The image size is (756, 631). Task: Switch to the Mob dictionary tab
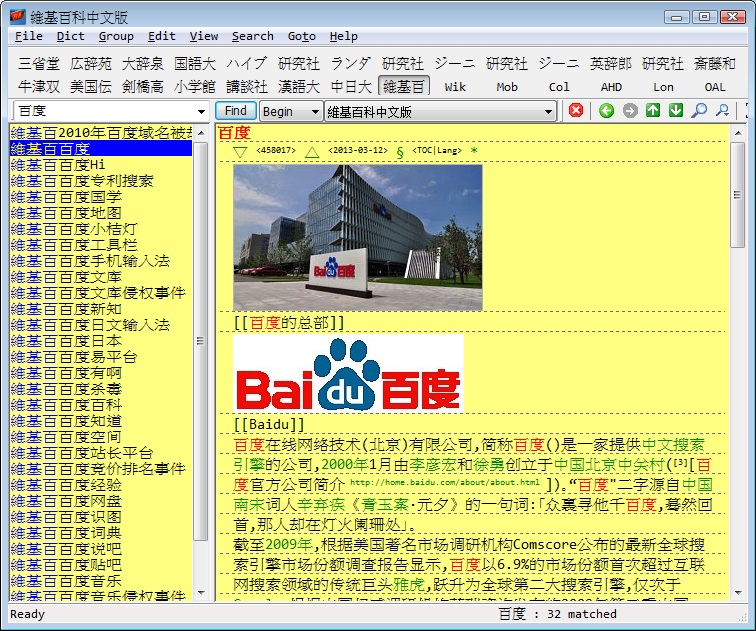pyautogui.click(x=507, y=87)
